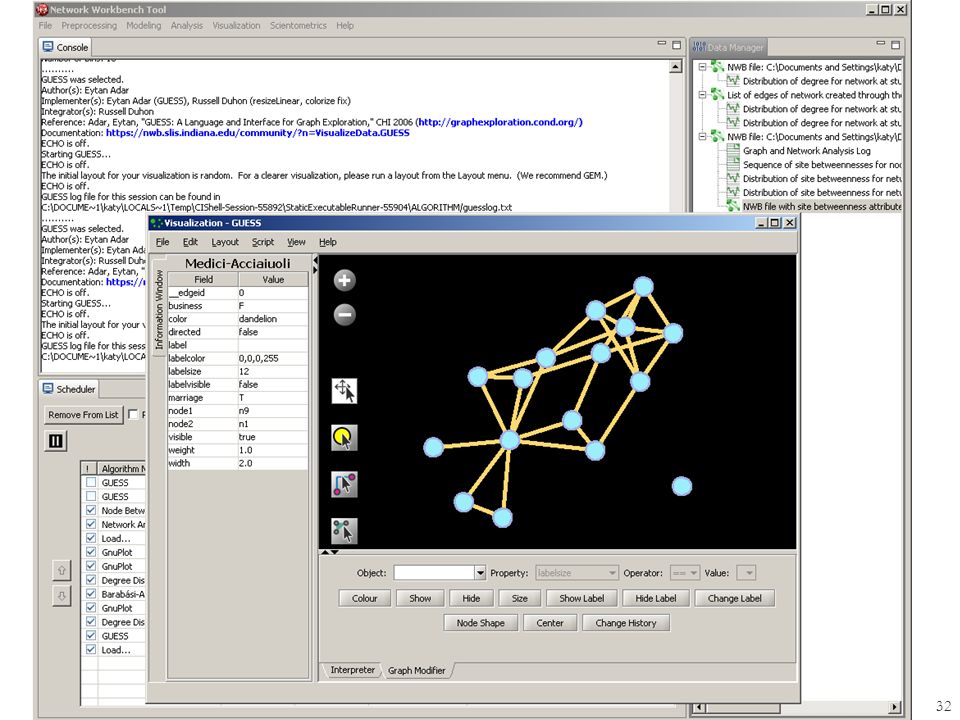Uncheck the checked GUESS row in Scheduler
The image size is (960, 720).
coord(91,636)
